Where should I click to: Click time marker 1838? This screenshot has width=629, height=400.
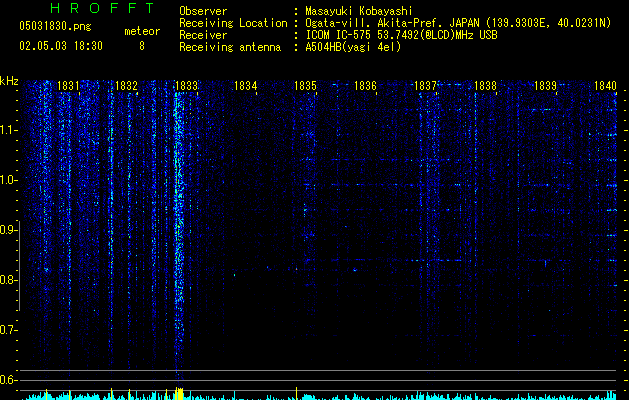pos(485,85)
